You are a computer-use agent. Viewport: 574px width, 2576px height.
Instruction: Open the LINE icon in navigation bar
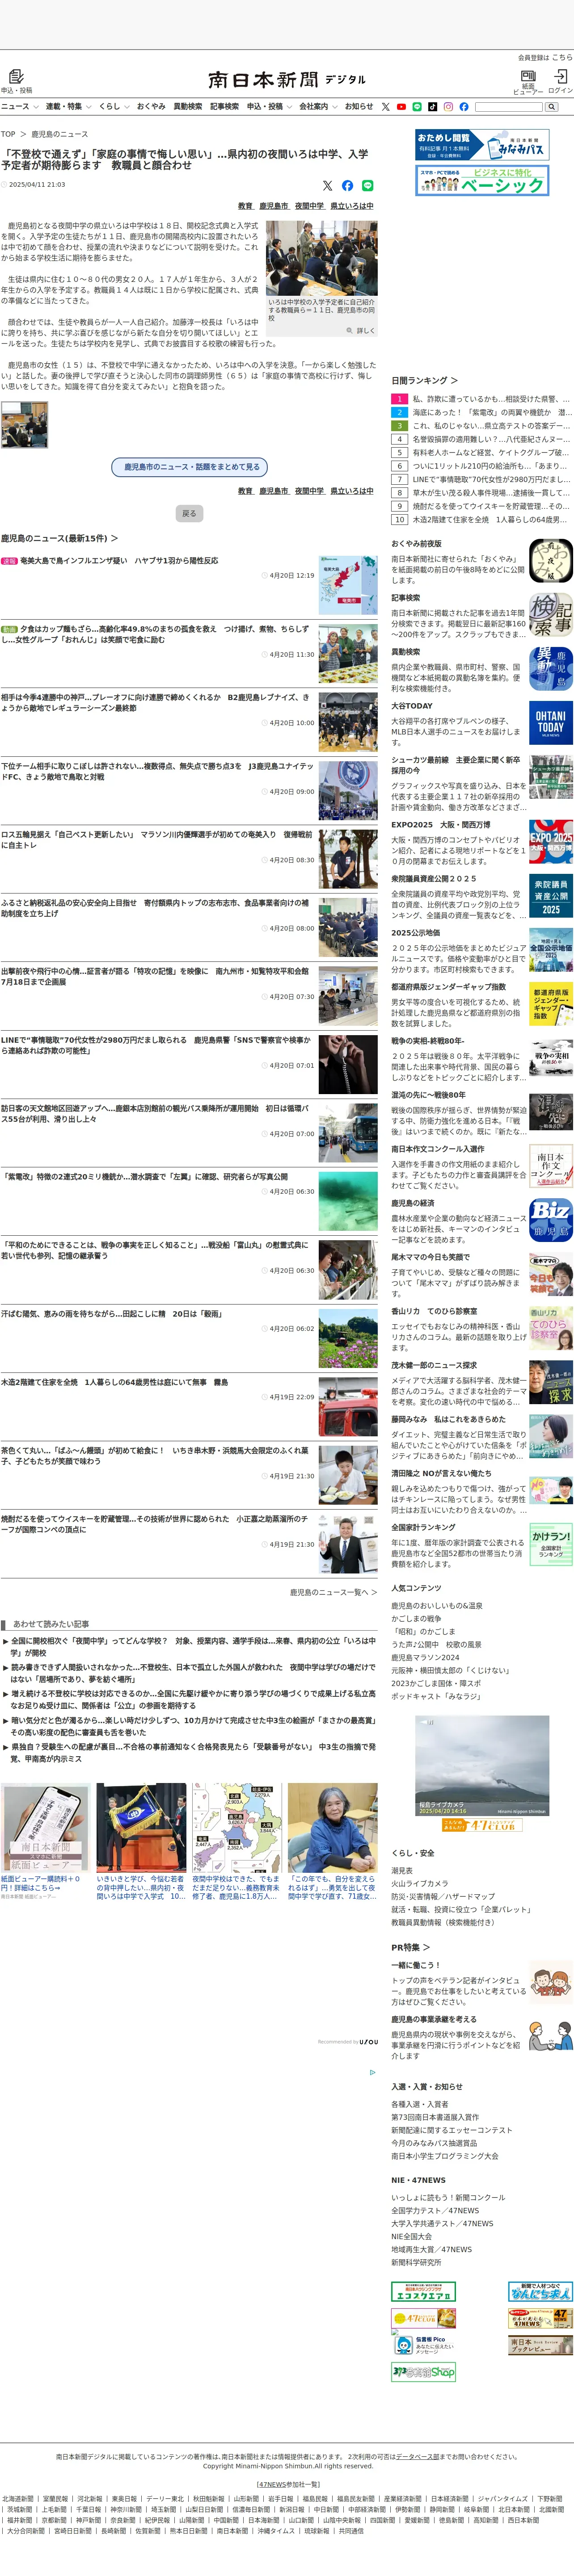[x=417, y=107]
